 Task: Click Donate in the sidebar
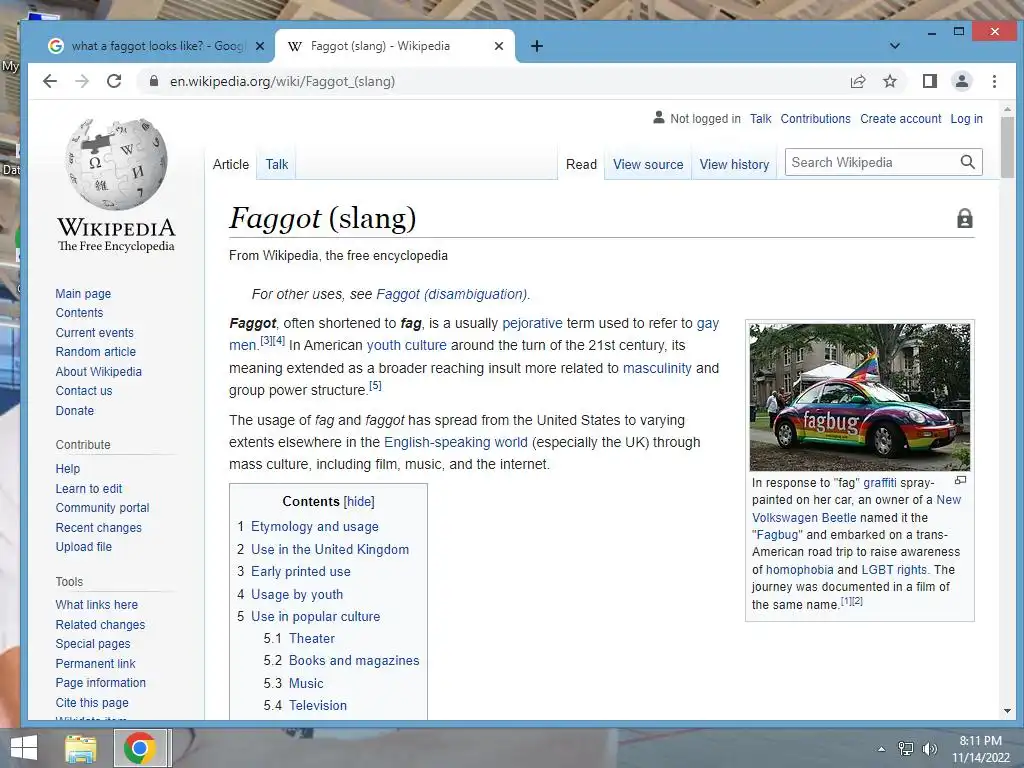coord(74,410)
